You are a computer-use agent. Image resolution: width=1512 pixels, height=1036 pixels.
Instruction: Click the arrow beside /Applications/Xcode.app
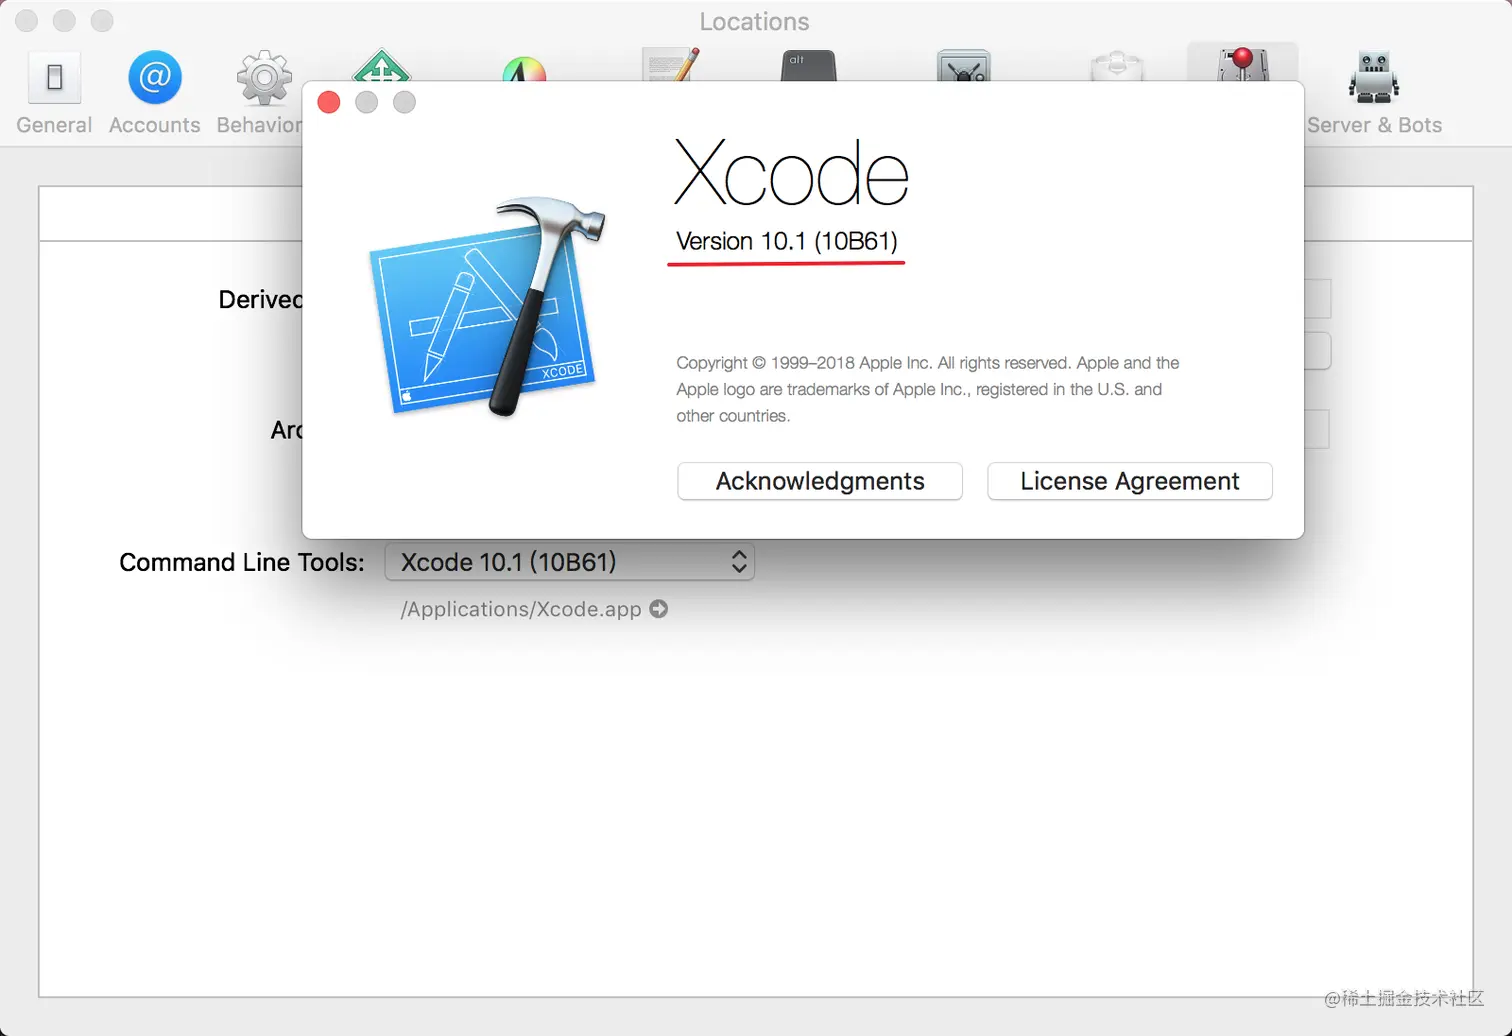click(659, 609)
